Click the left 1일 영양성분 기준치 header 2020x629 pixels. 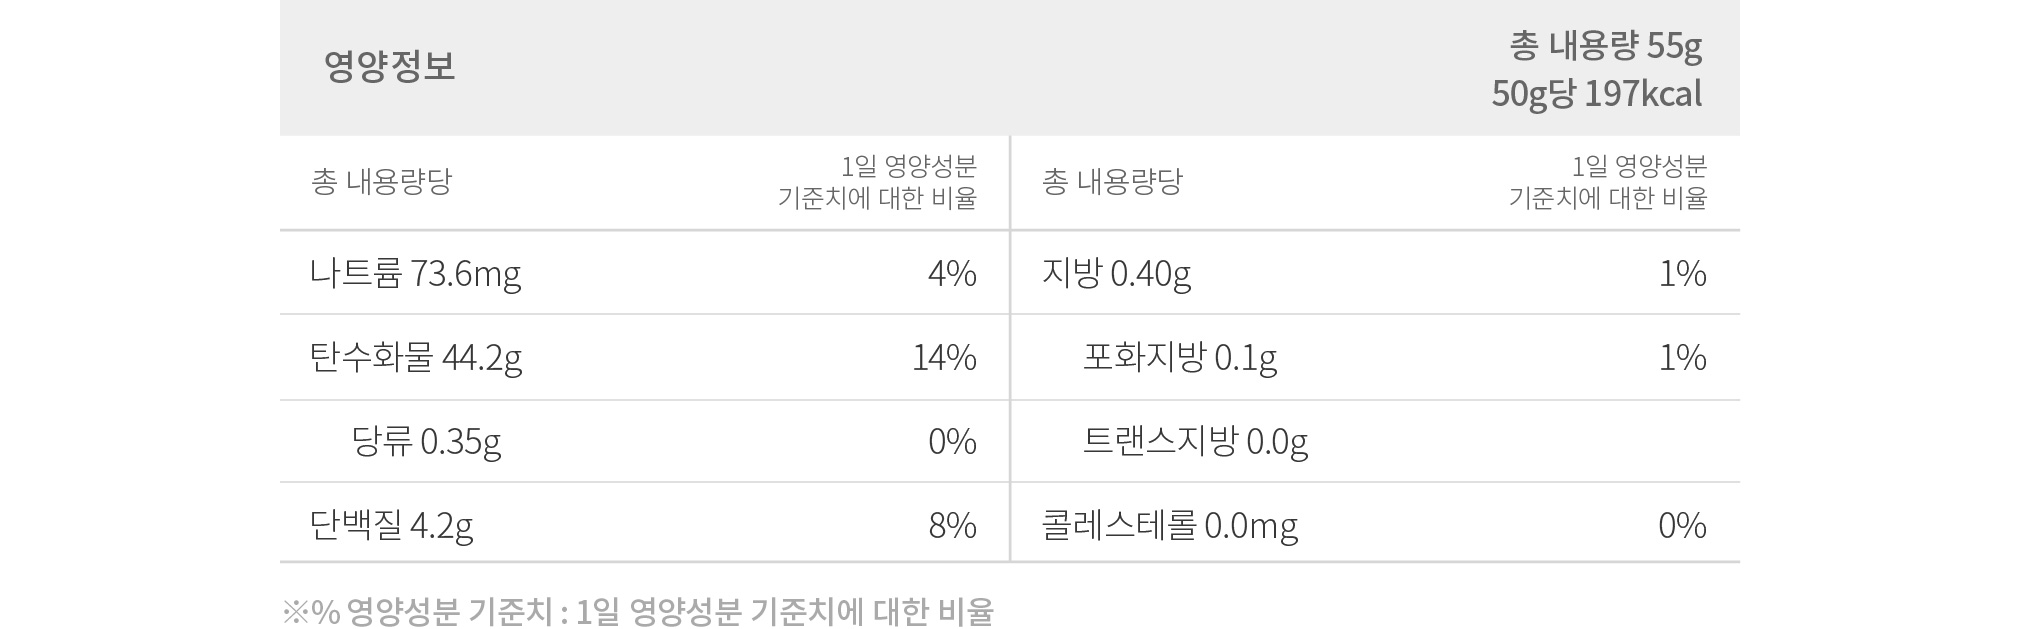[x=877, y=182]
